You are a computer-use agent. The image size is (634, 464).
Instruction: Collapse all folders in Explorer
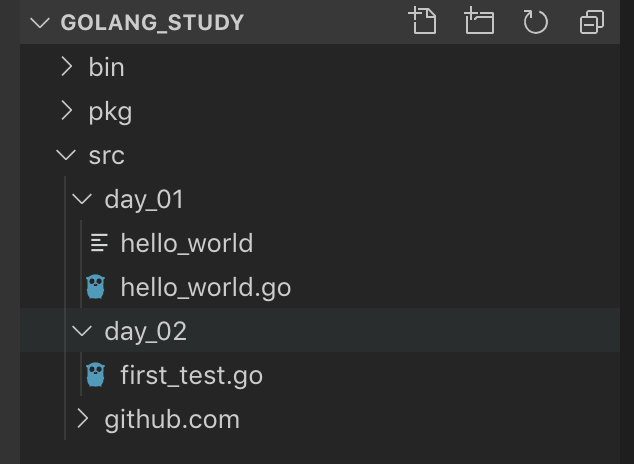592,21
